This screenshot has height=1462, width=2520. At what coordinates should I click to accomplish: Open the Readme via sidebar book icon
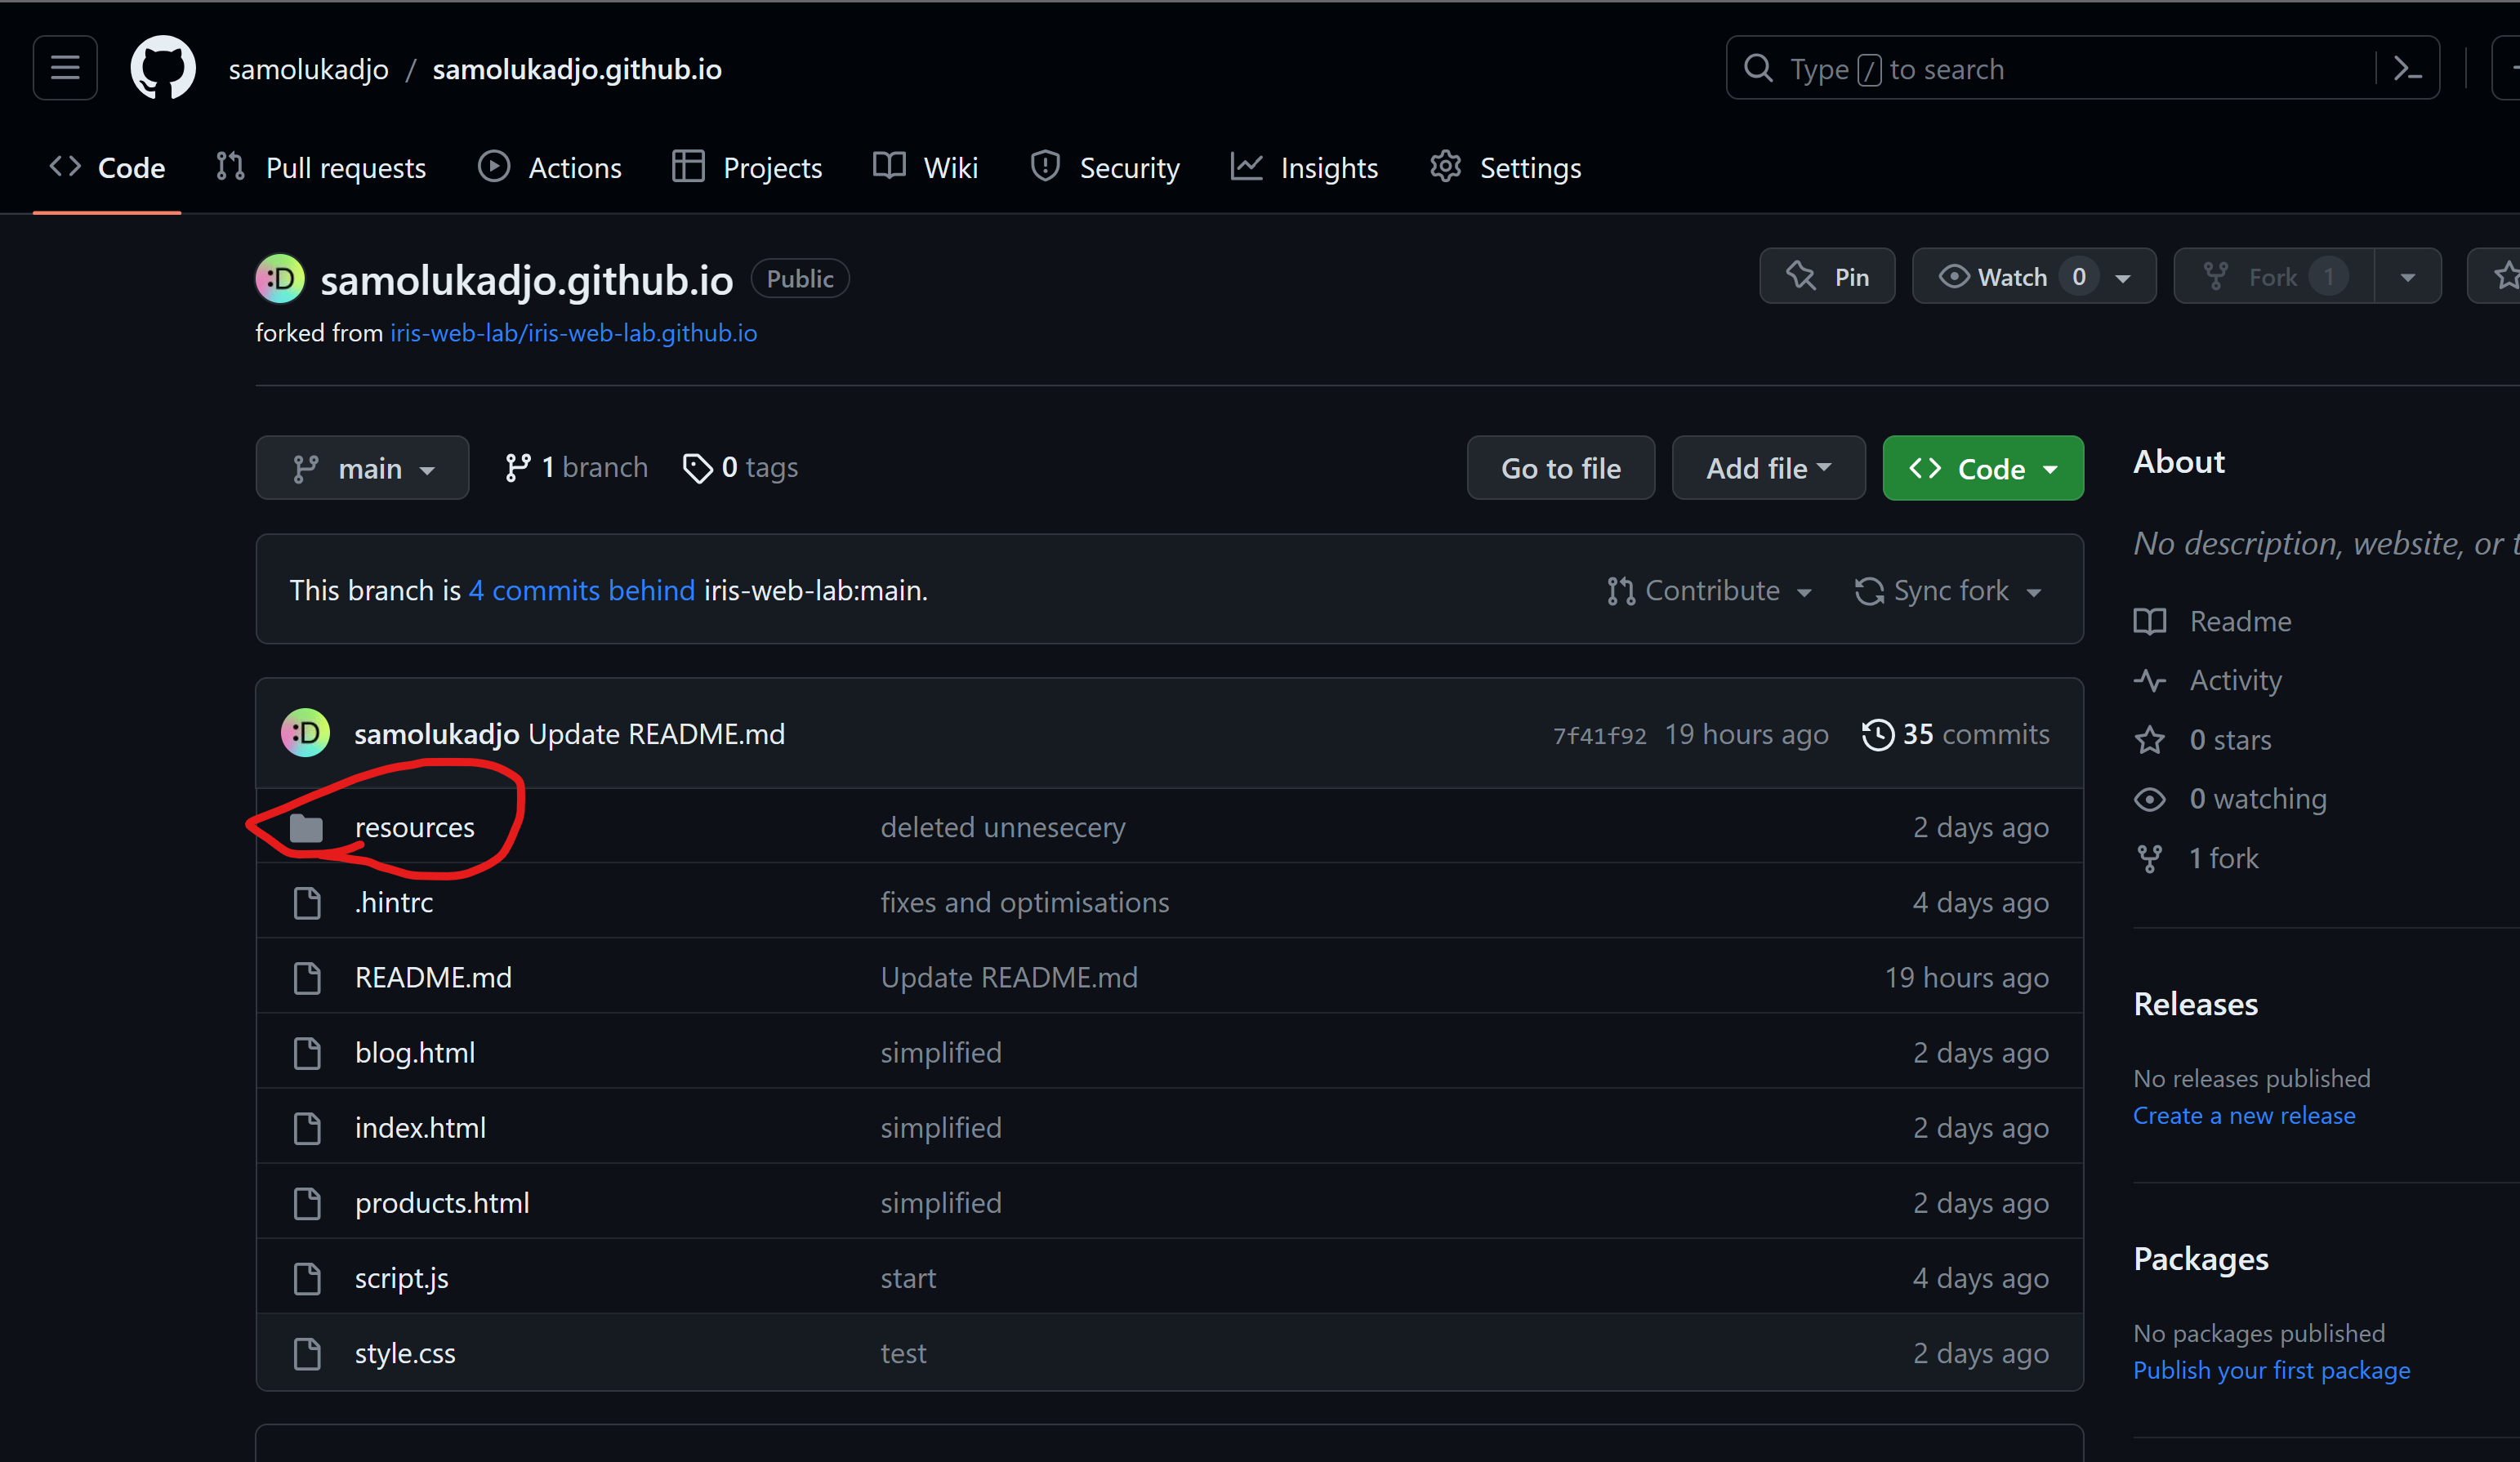(x=2151, y=621)
